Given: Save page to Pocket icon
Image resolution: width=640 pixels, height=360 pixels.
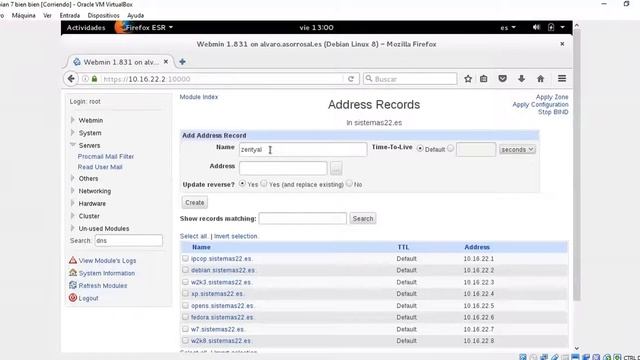Looking at the screenshot, I should (x=502, y=79).
